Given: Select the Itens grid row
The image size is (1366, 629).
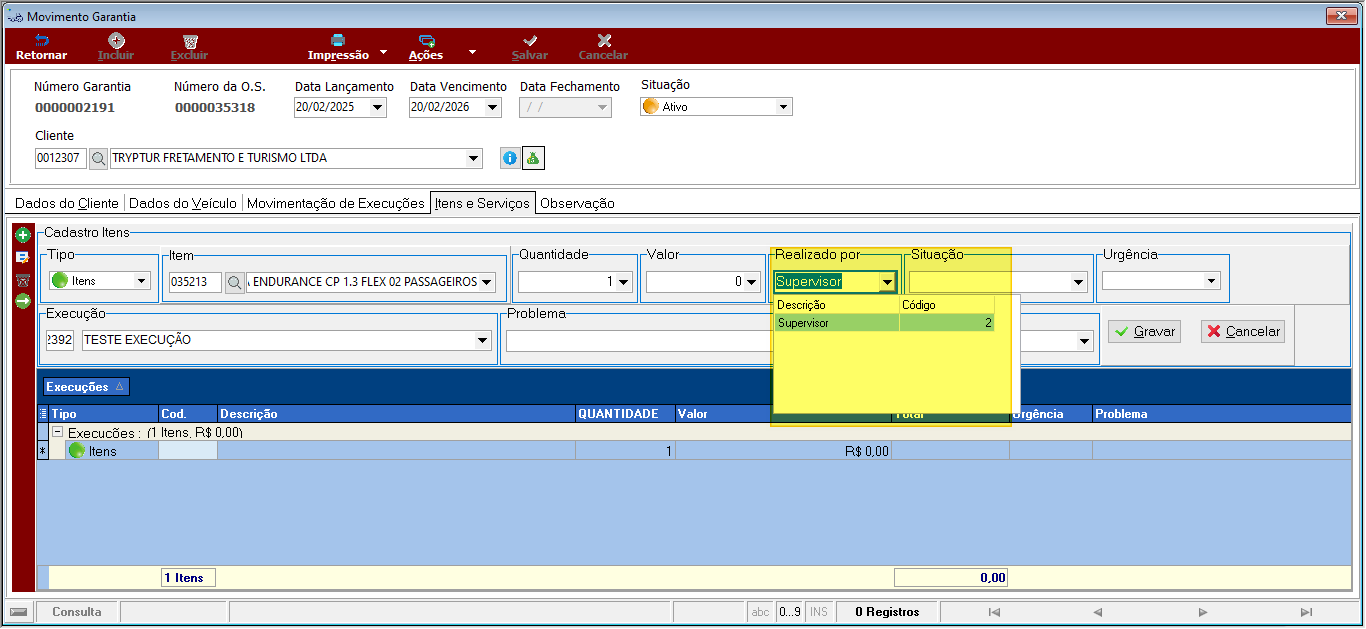Looking at the screenshot, I should 693,451.
